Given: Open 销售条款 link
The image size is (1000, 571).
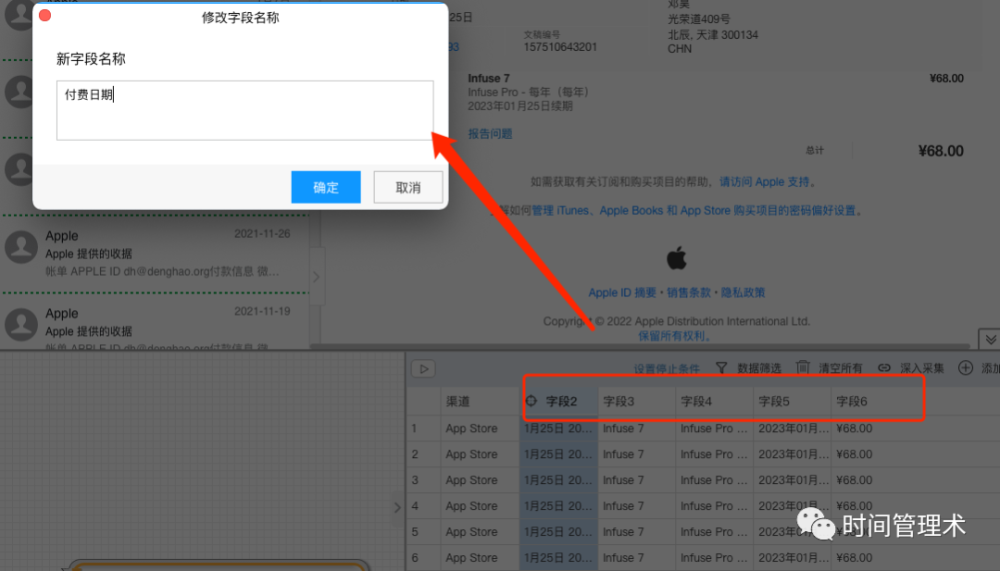Looking at the screenshot, I should tap(689, 292).
